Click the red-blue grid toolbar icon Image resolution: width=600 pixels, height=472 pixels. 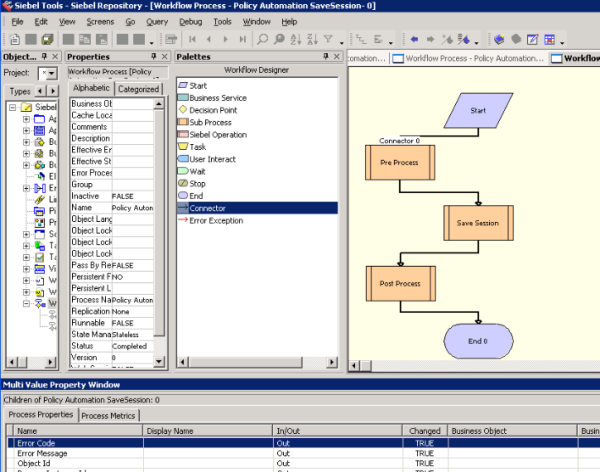tap(549, 39)
